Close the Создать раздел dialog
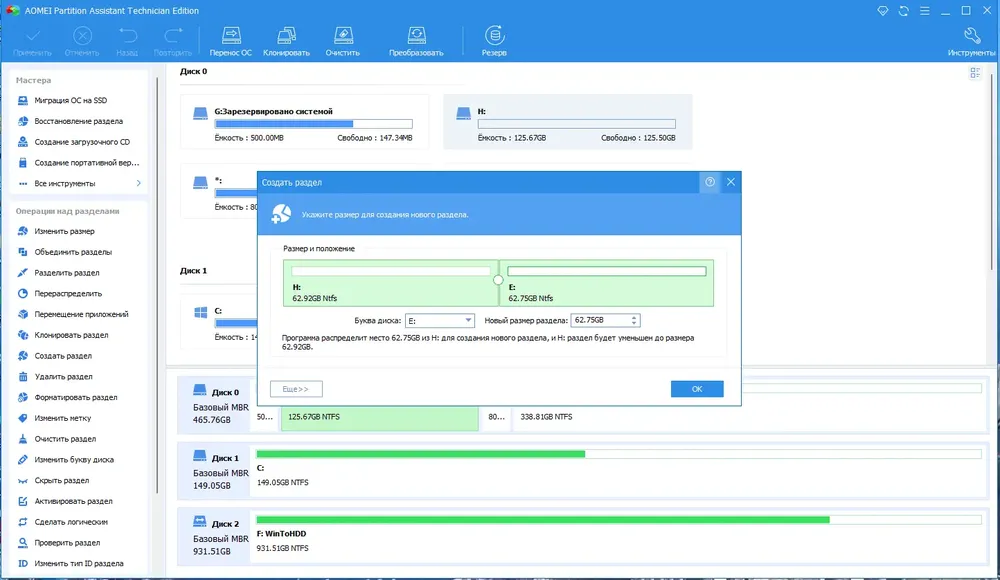Screen dimensions: 1000x580 [731, 182]
